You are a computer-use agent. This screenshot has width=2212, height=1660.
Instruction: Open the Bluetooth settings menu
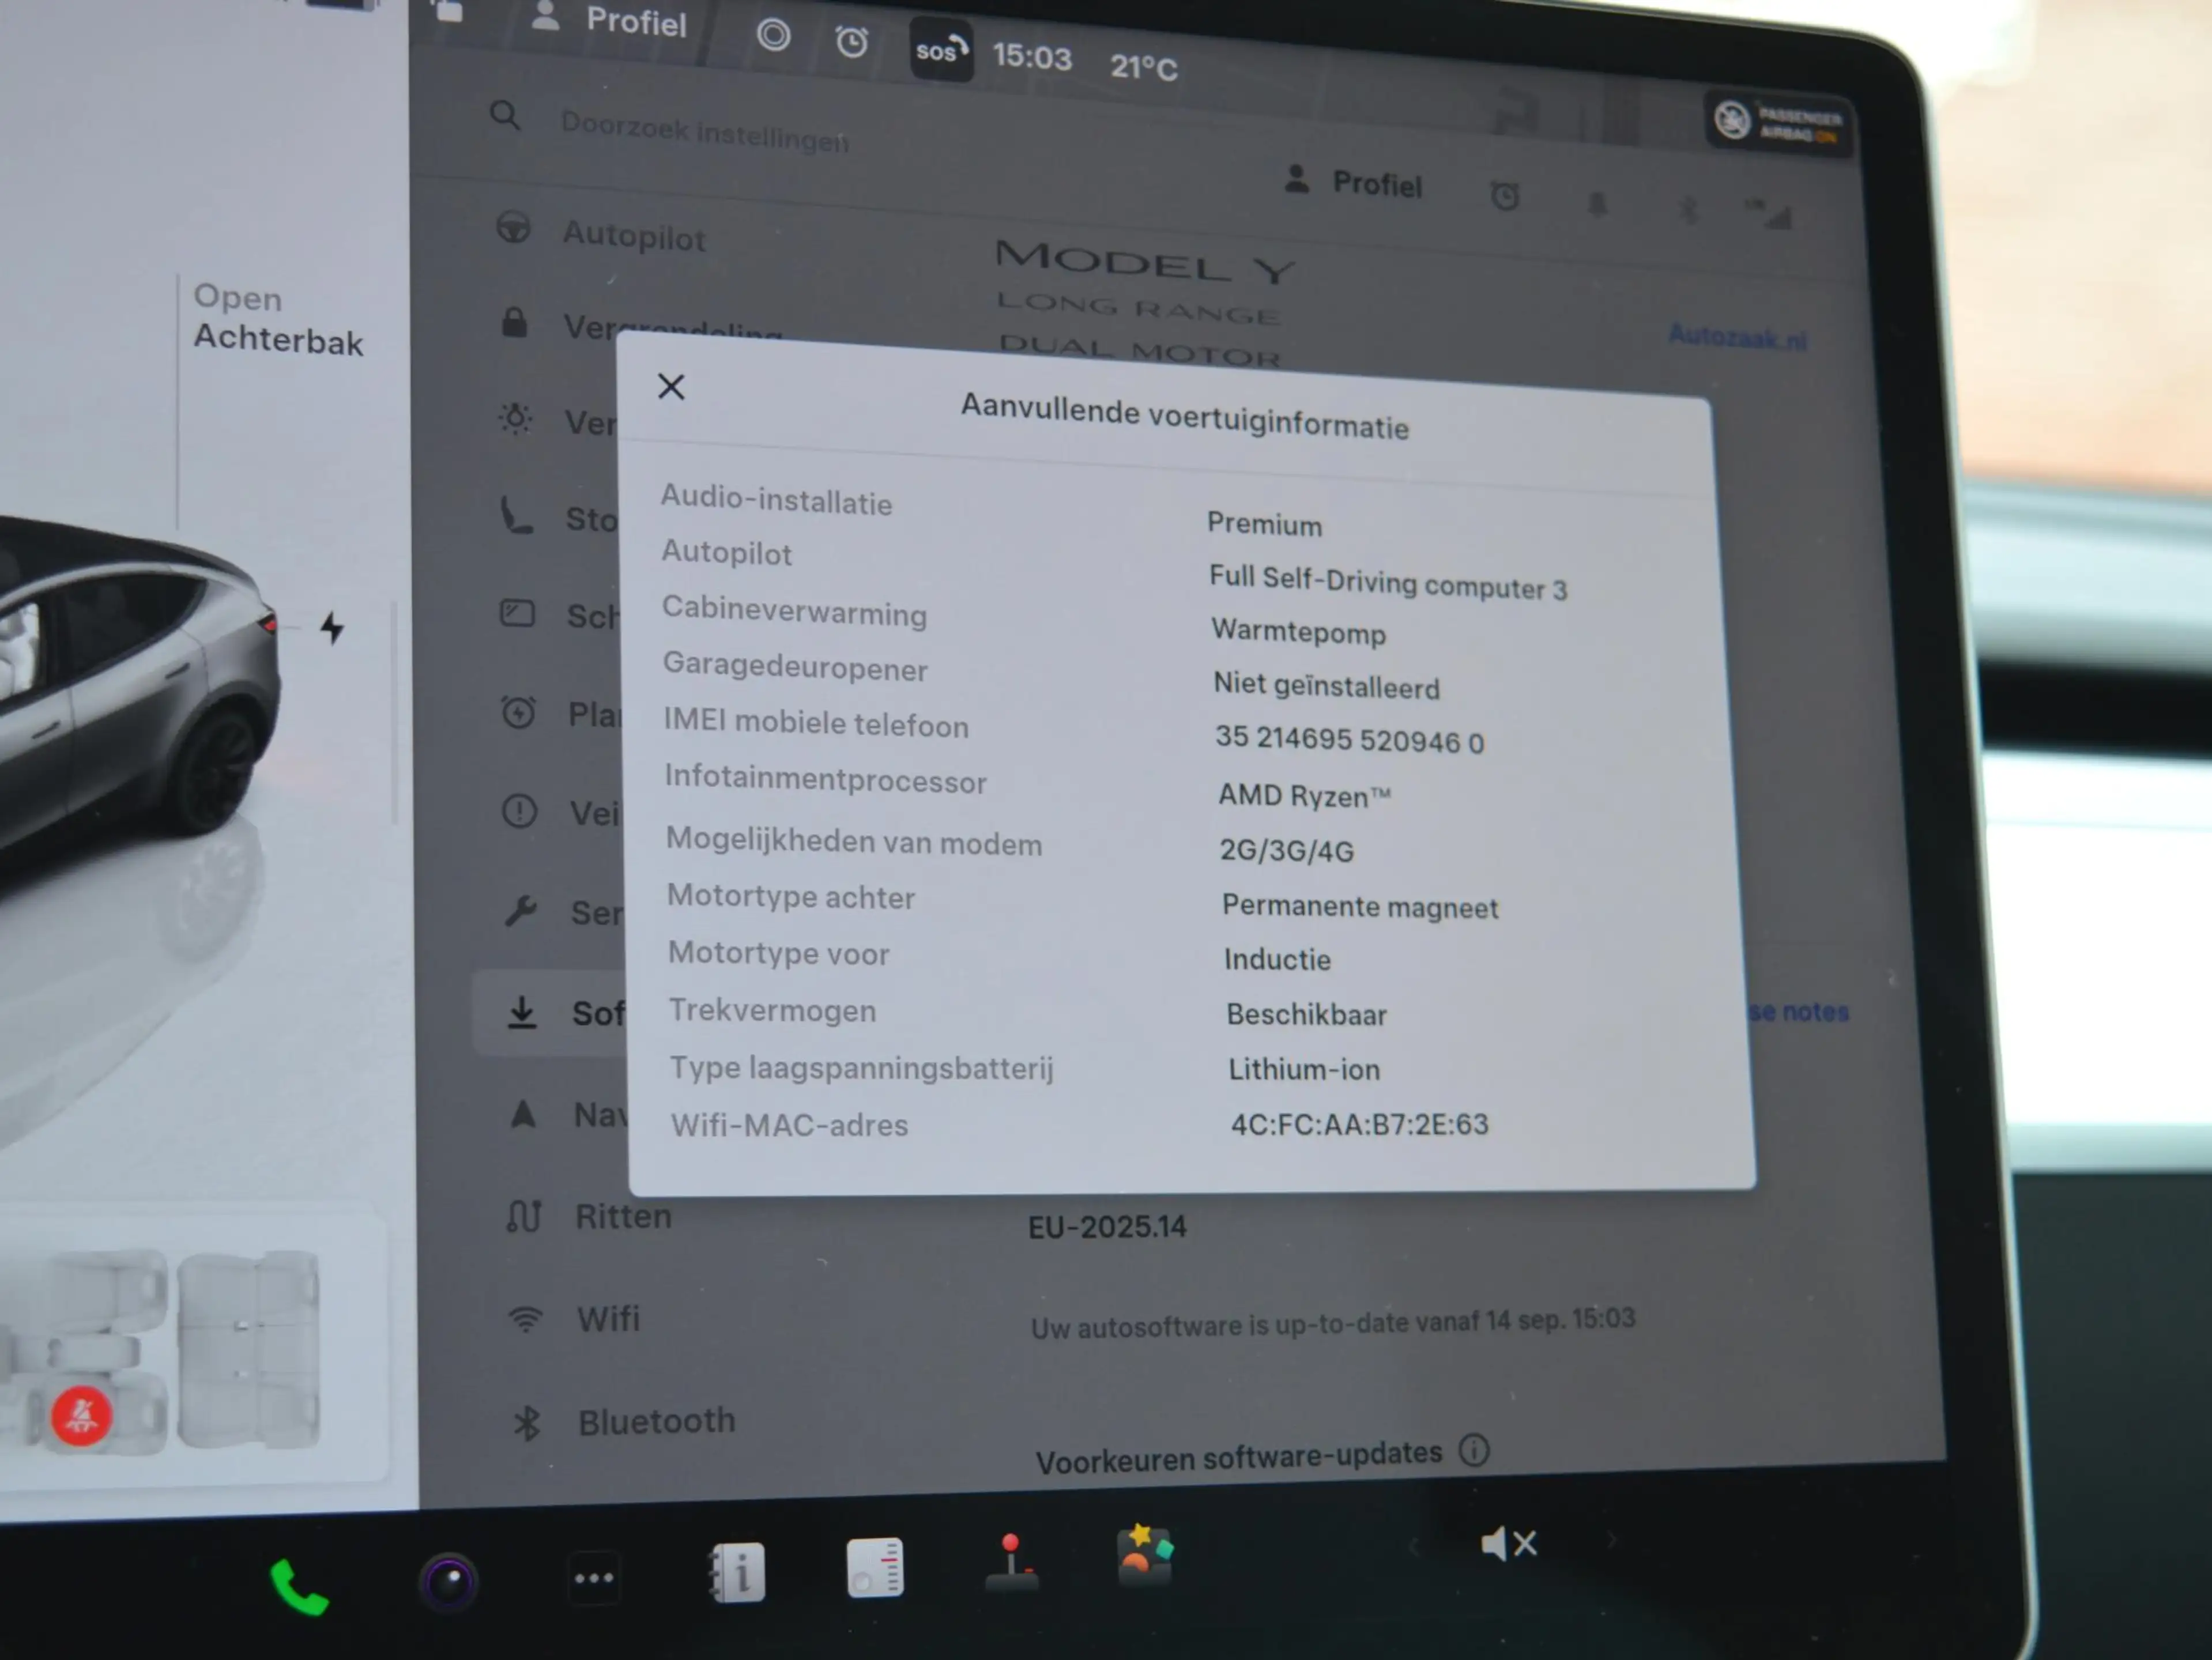(624, 1421)
